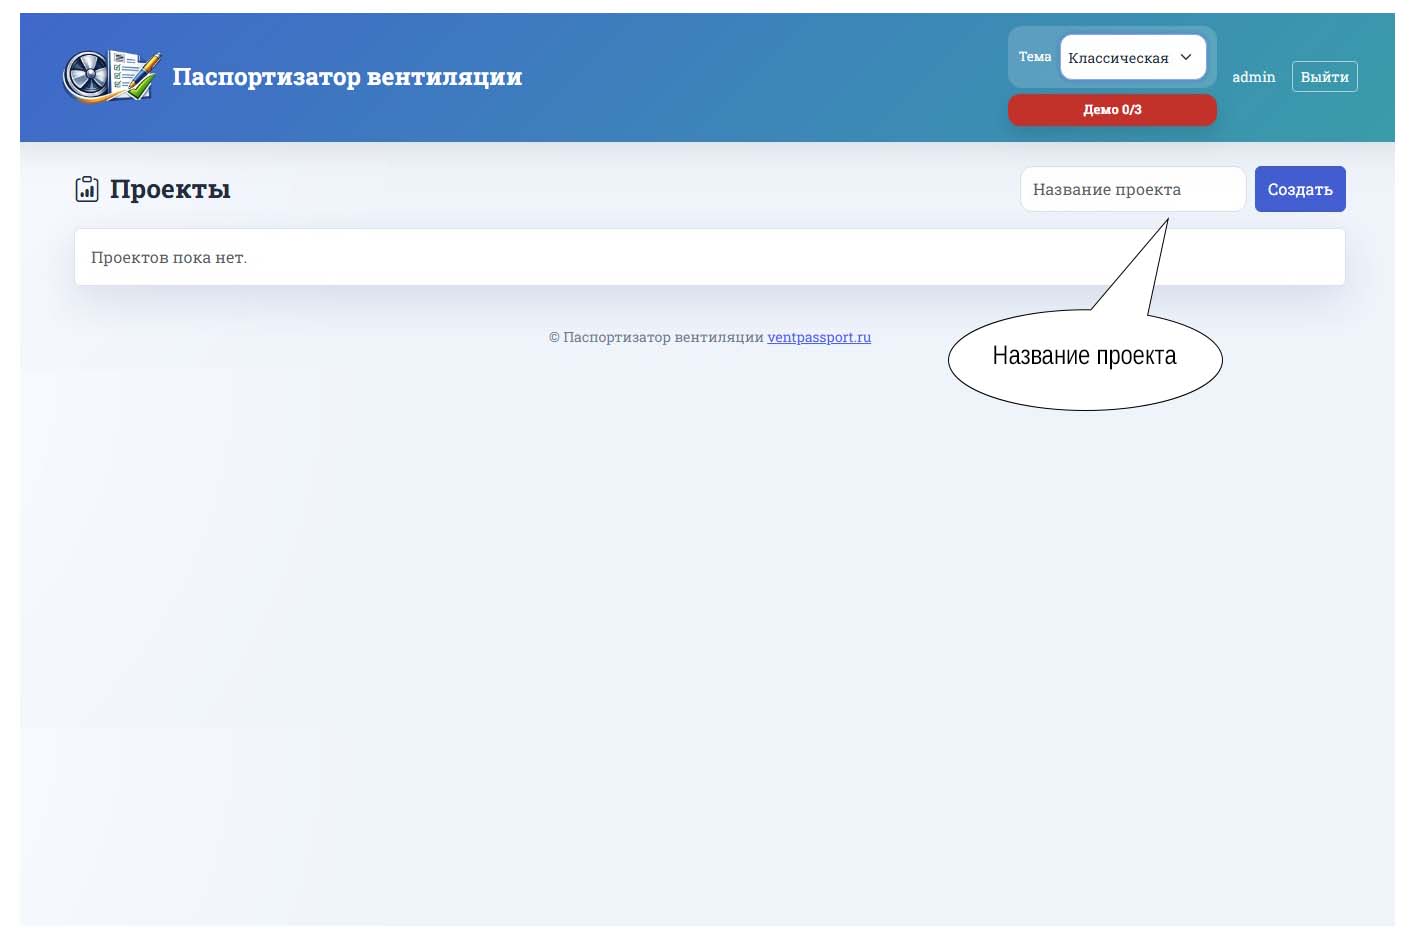Log out with the Выйти button

point(1324,77)
